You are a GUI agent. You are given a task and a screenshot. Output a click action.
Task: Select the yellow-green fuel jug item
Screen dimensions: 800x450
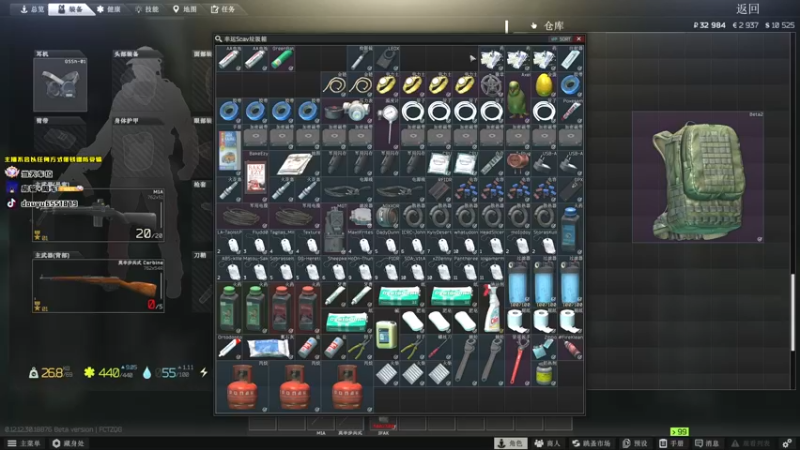point(387,334)
